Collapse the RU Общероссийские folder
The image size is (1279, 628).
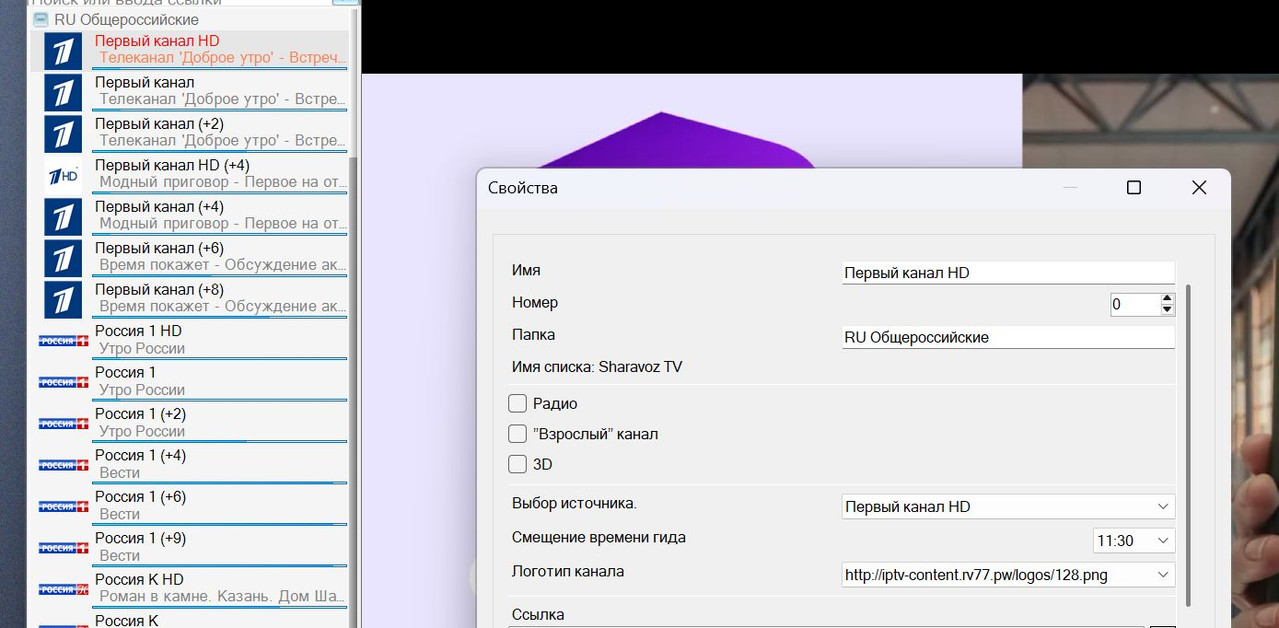(41, 20)
